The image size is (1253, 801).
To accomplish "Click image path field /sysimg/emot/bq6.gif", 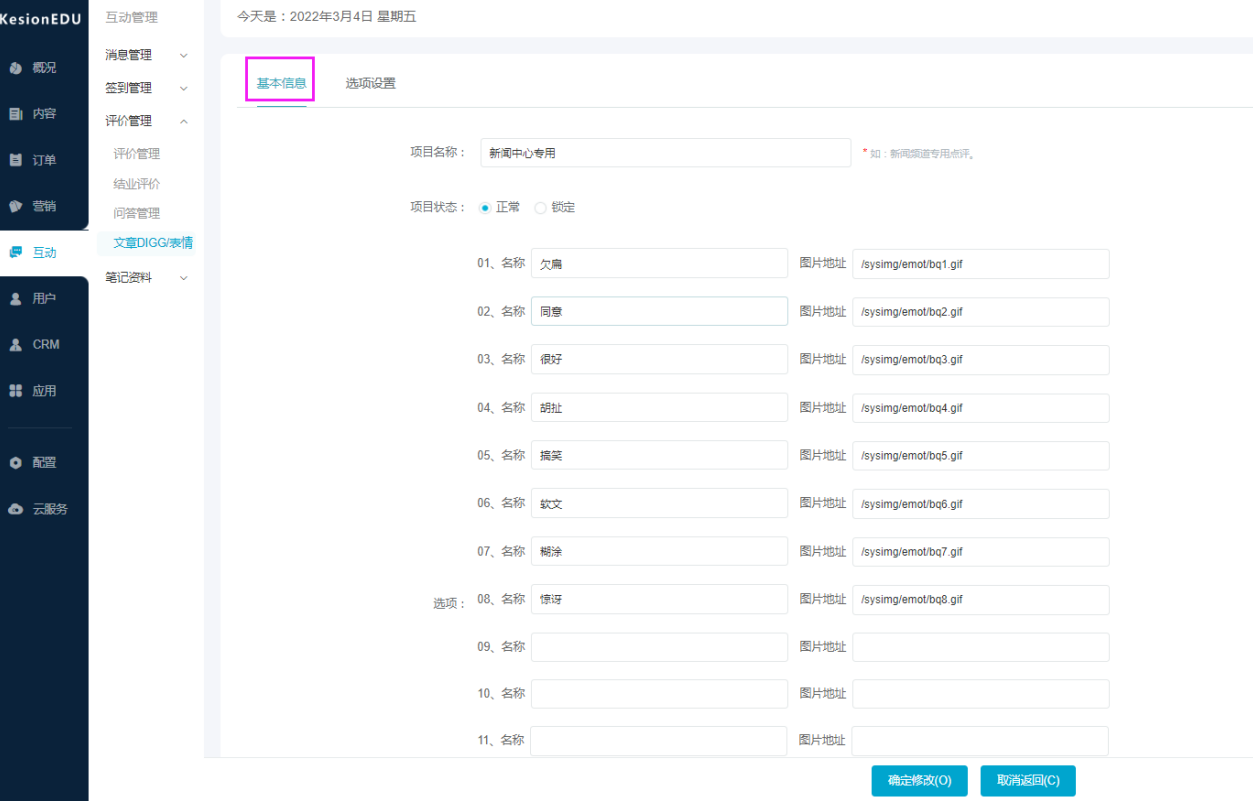I will 981,504.
